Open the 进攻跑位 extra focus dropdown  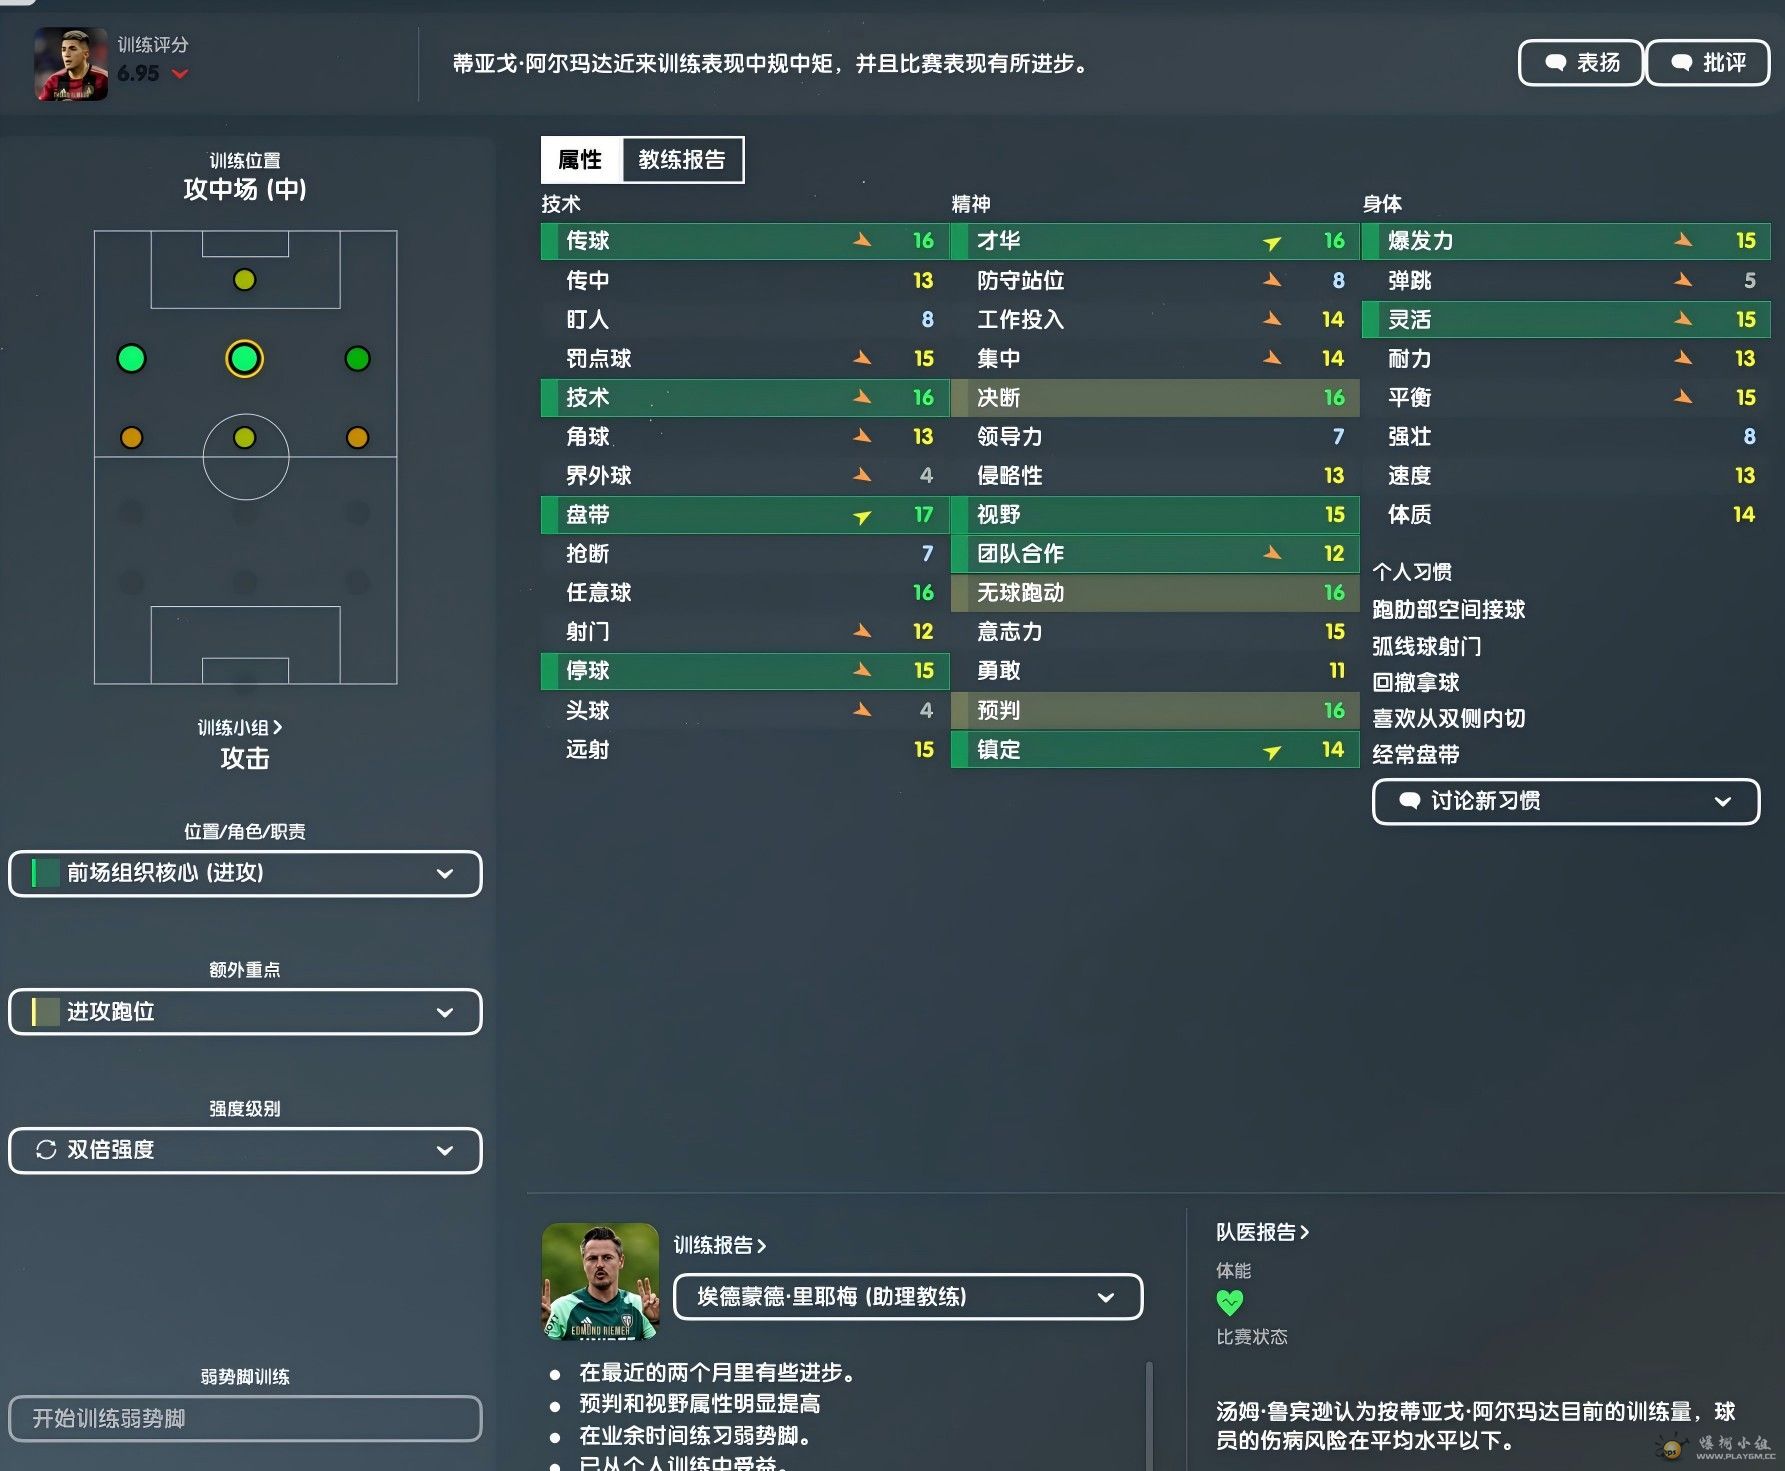245,1011
